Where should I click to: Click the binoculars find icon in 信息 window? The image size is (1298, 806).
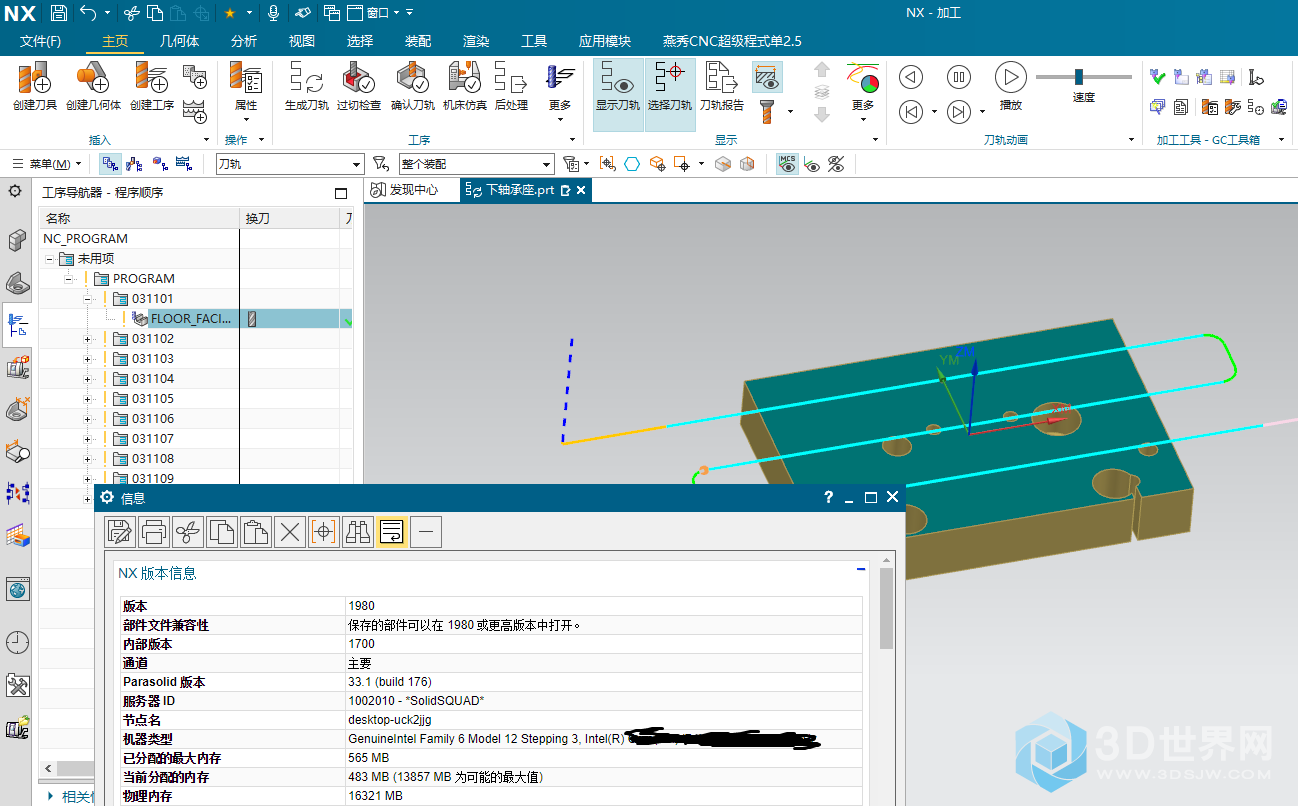point(358,532)
